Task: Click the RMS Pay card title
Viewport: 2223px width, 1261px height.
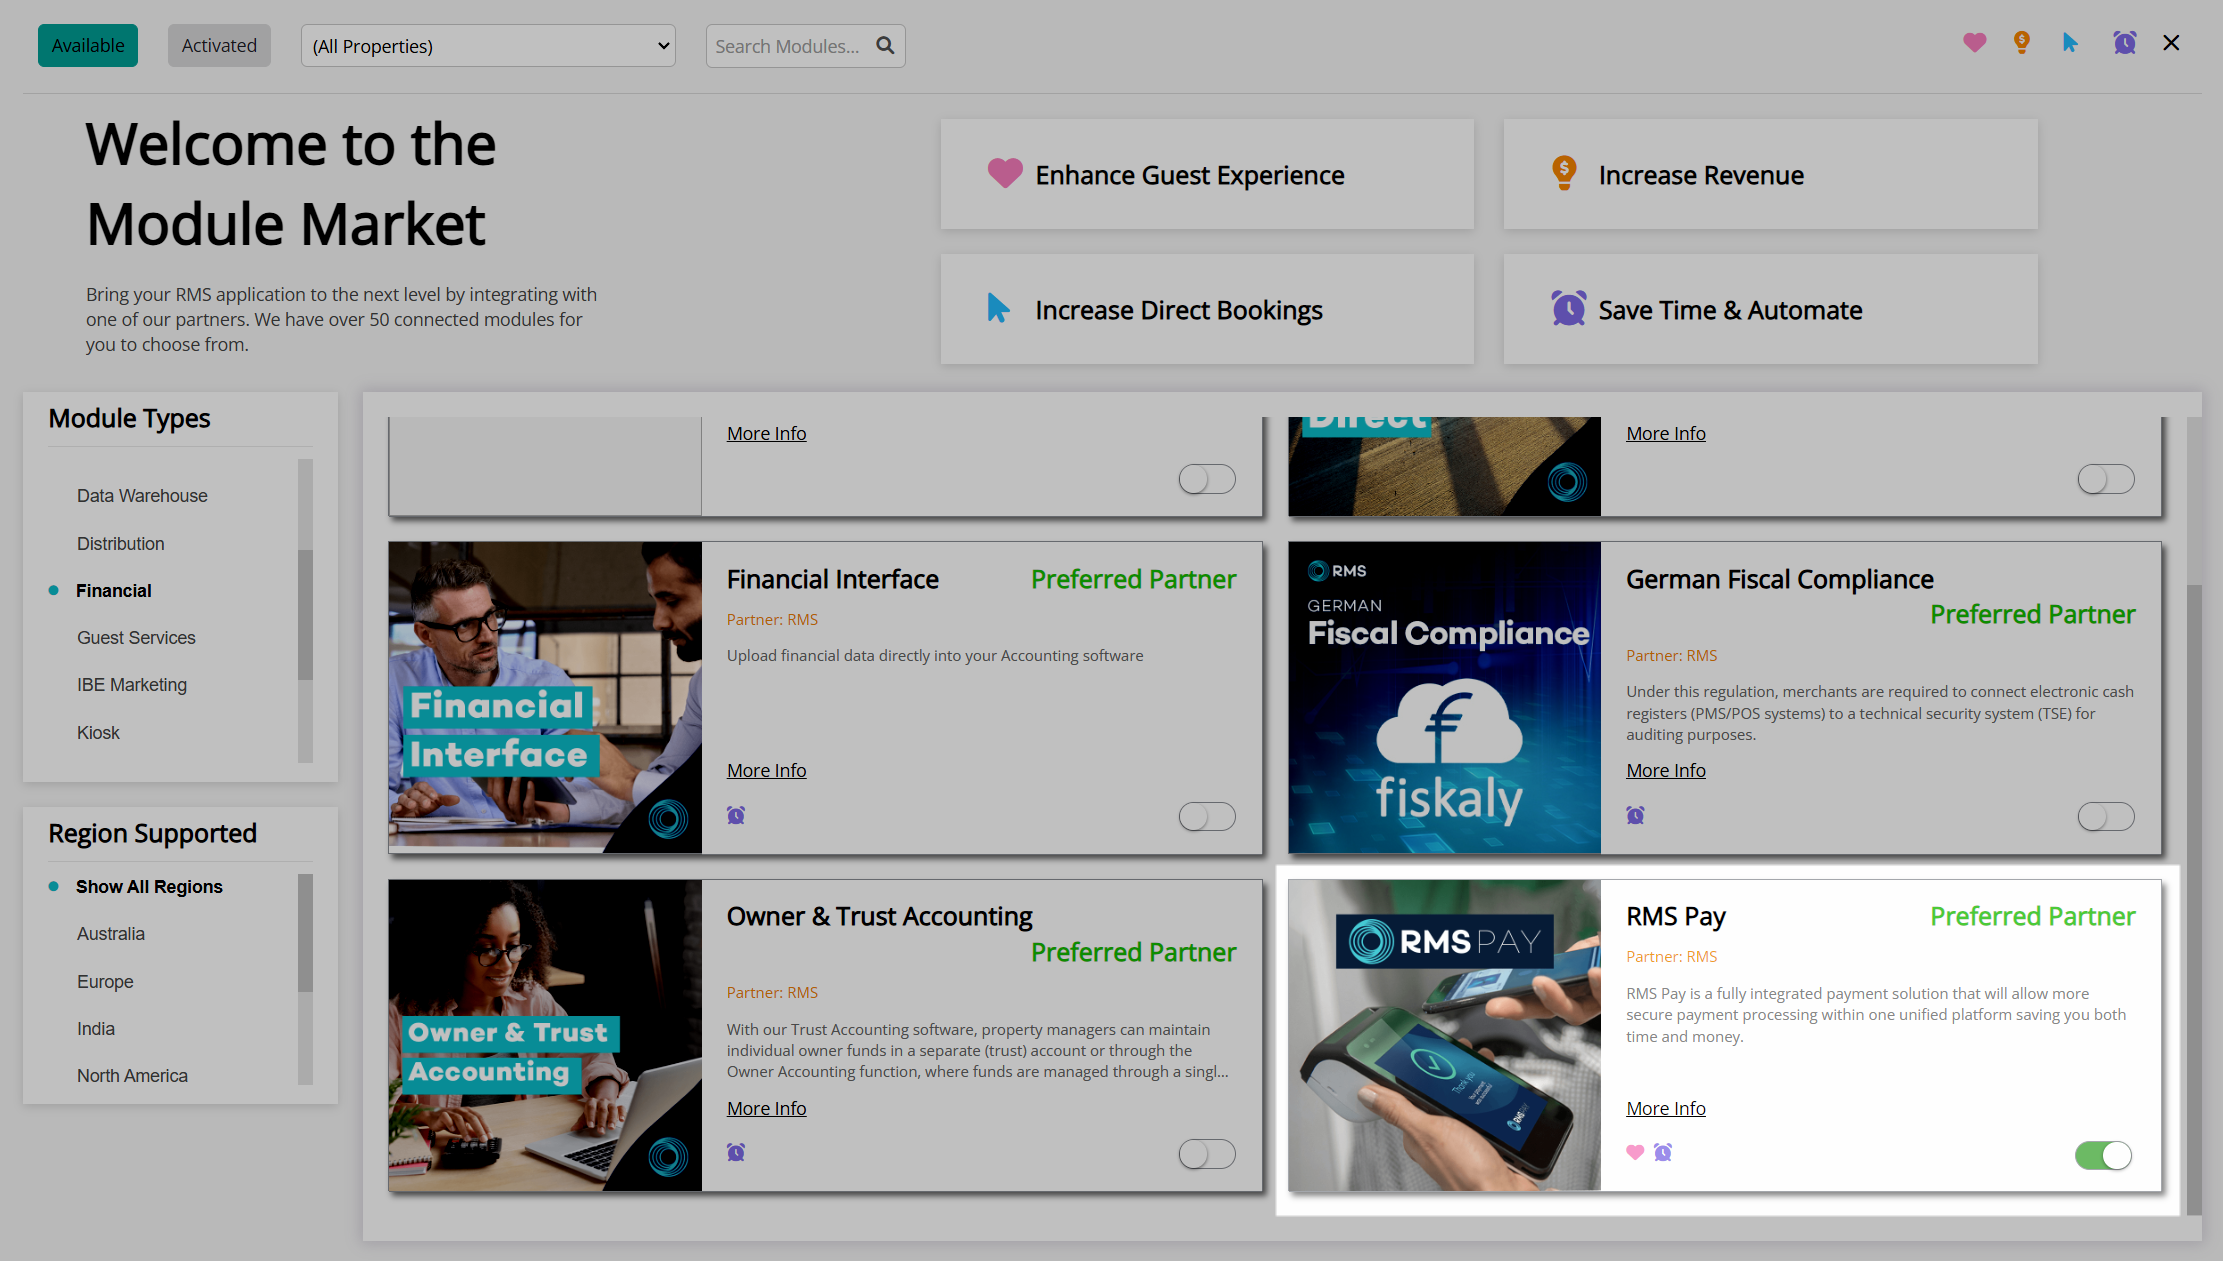Action: click(1676, 916)
